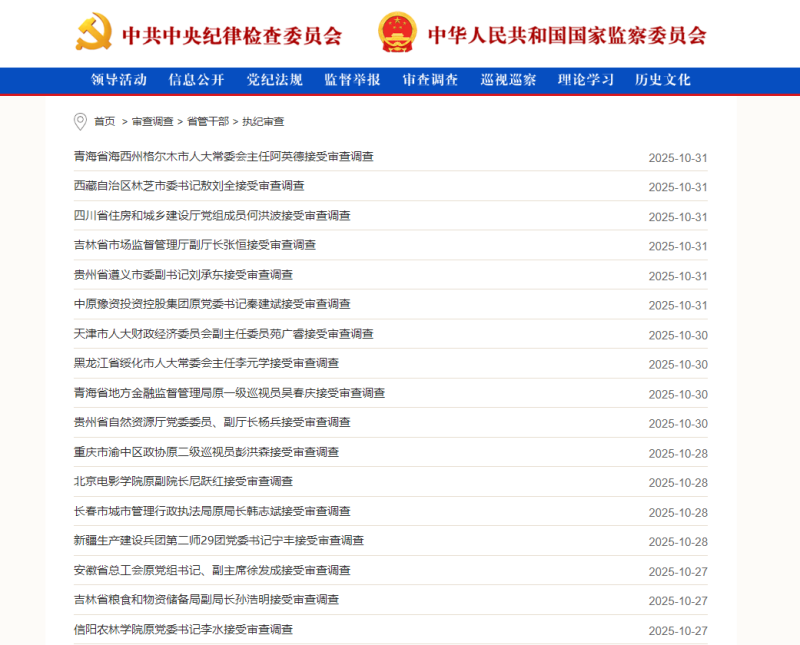Screen dimensions: 800x645
Task: Open the 审查调查 navigation menu
Action: [430, 80]
